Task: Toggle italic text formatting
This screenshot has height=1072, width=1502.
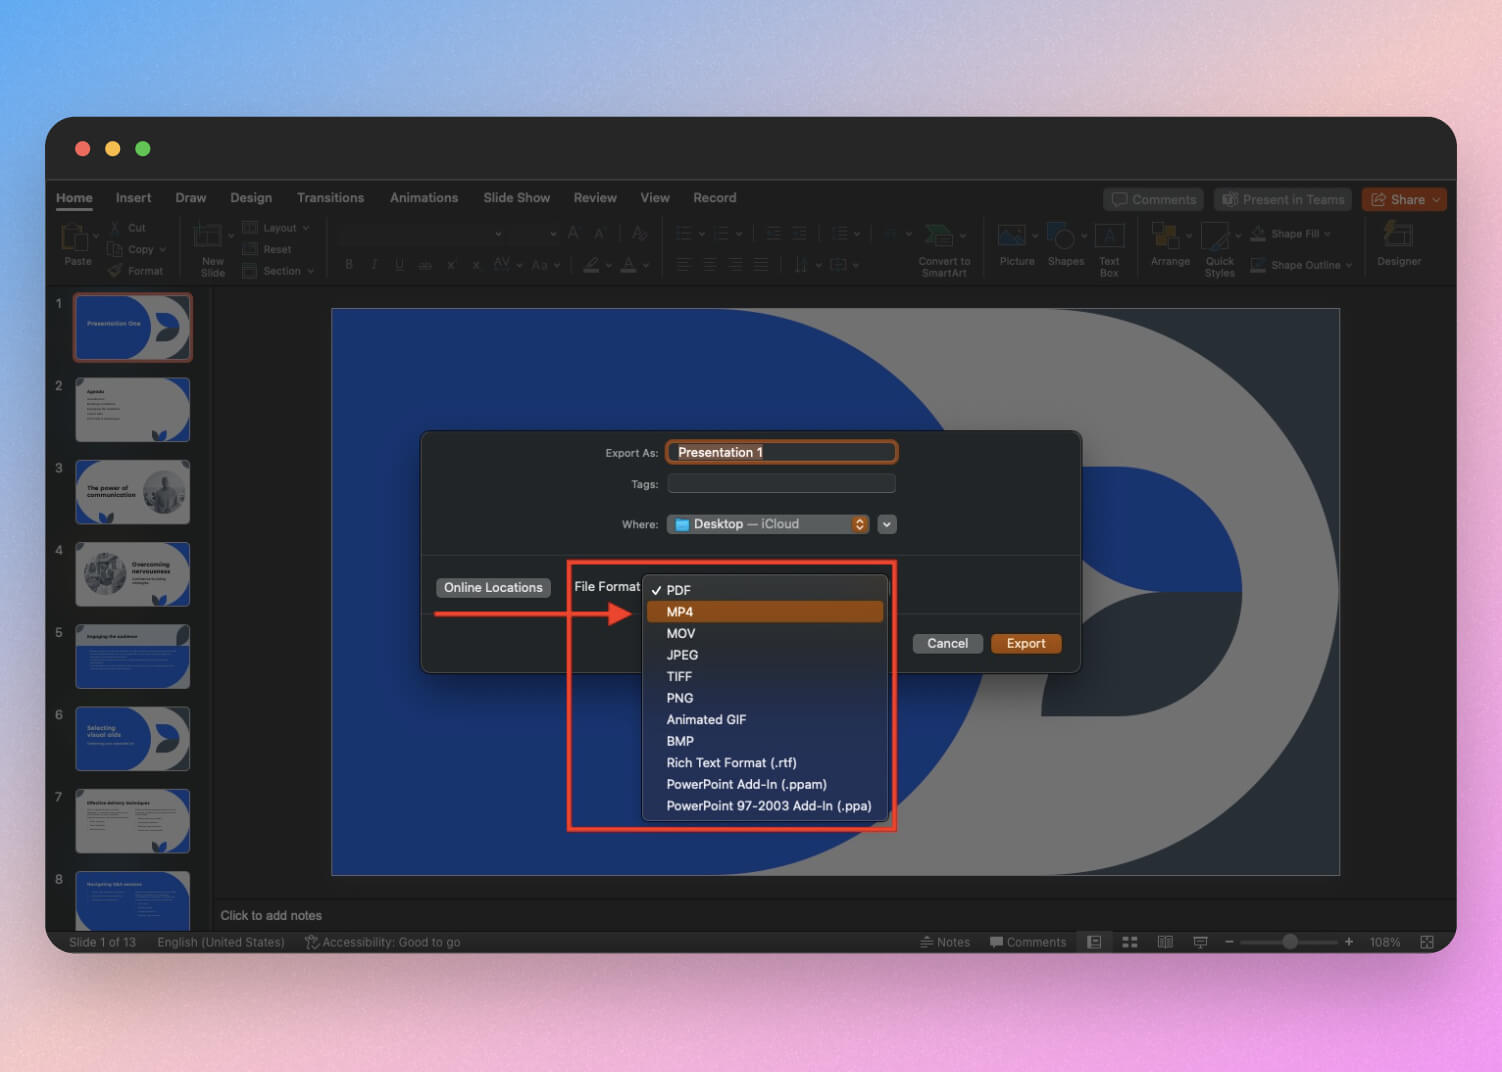Action: point(373,264)
